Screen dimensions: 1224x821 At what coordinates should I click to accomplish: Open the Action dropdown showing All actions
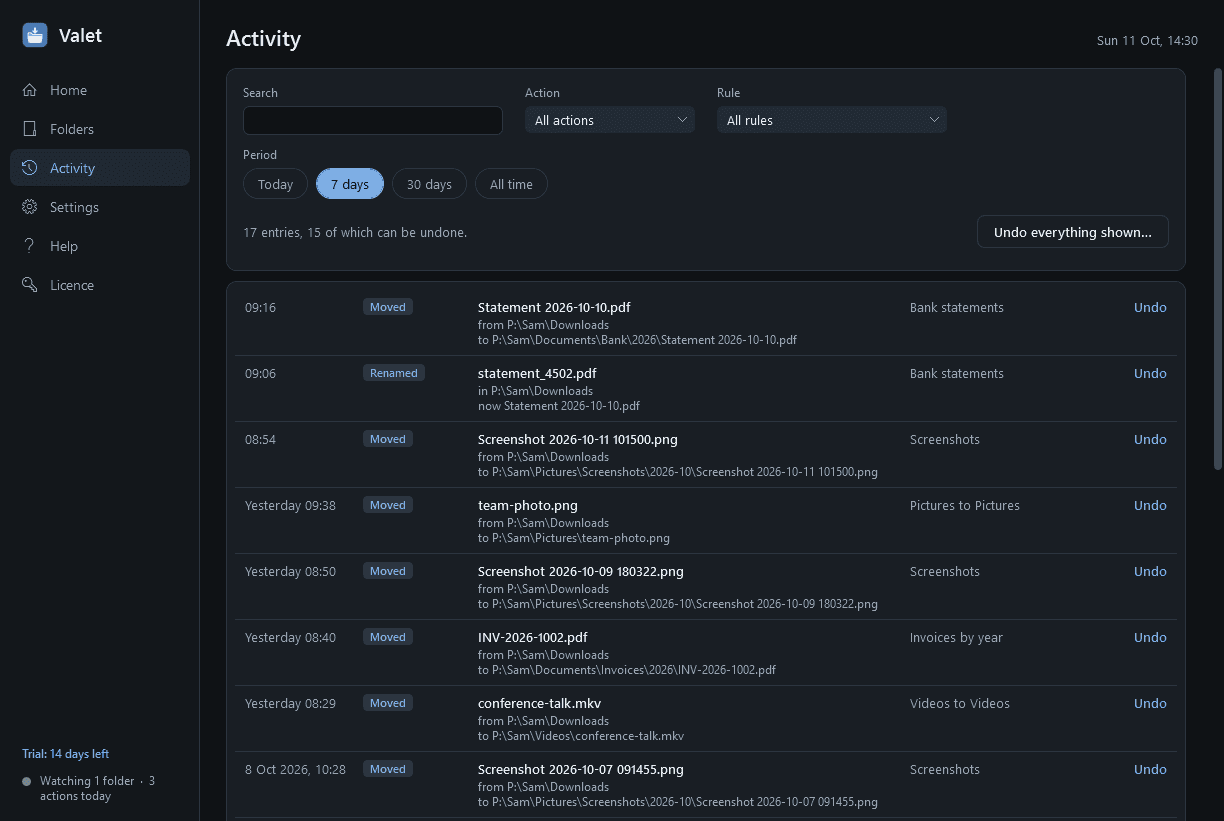pos(610,120)
